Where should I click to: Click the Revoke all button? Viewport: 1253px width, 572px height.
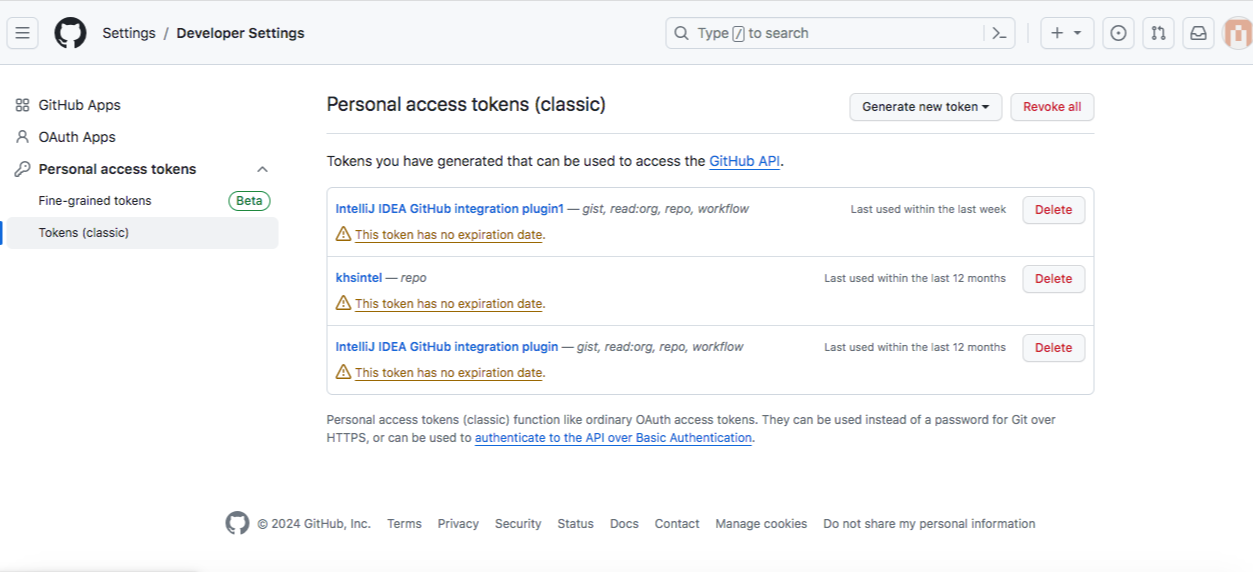point(1052,107)
